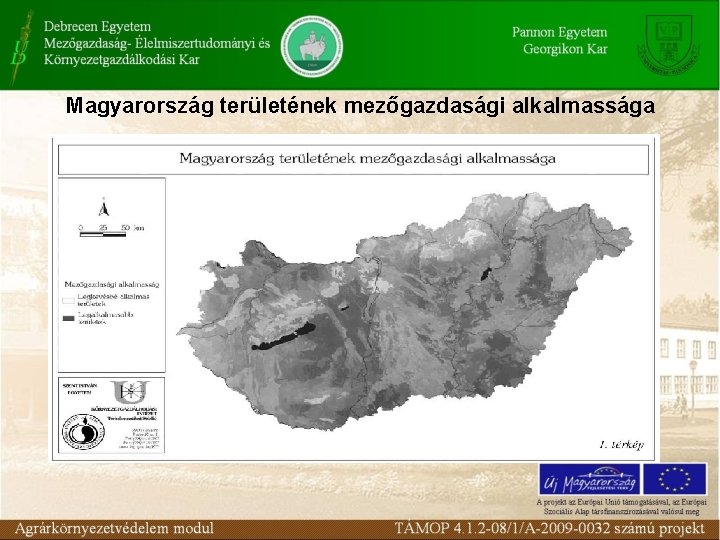720x540 pixels.
Task: Click the 'Legkevésbé alkalmas területek' legend label
Action: click(113, 300)
